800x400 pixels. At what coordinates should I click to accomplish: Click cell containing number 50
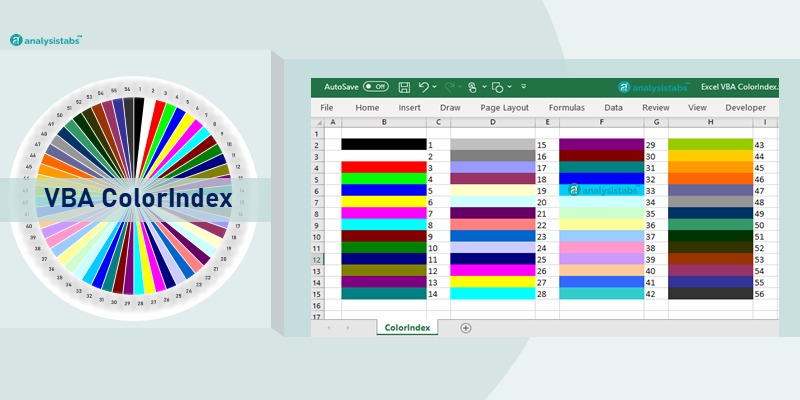(x=765, y=224)
